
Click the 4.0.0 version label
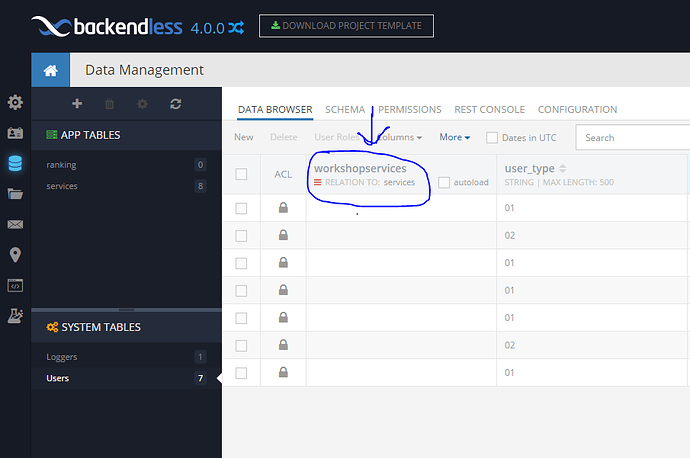(208, 29)
